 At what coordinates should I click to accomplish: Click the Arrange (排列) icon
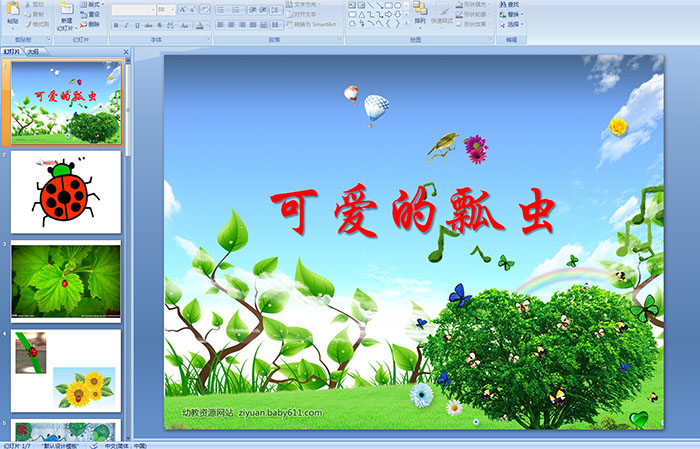[x=420, y=10]
